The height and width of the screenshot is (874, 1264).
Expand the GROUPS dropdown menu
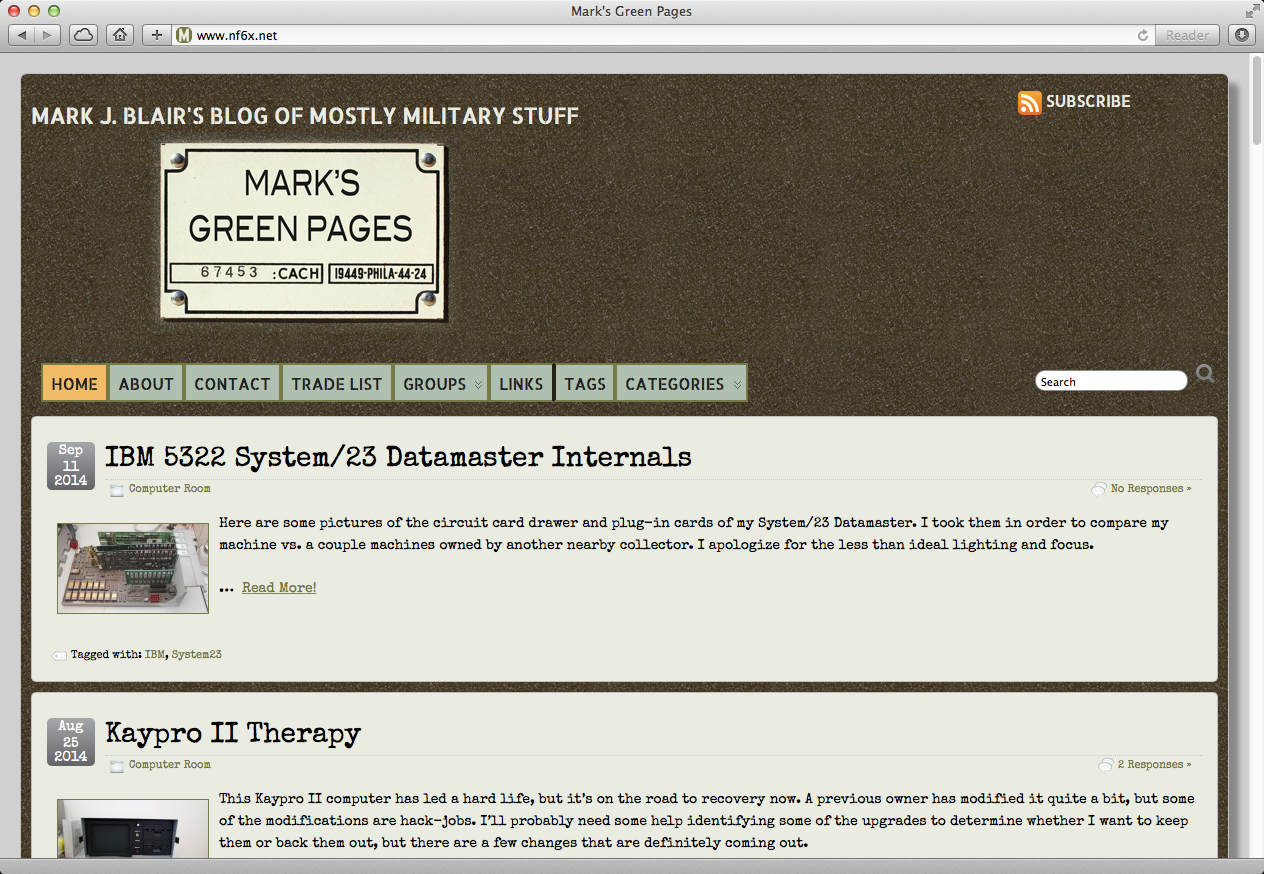click(x=442, y=383)
